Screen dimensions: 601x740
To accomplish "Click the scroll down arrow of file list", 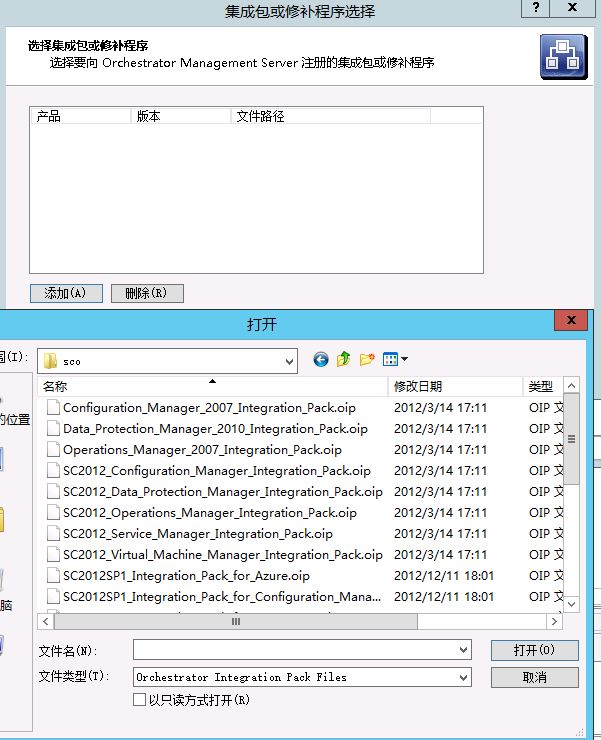I will pos(571,604).
